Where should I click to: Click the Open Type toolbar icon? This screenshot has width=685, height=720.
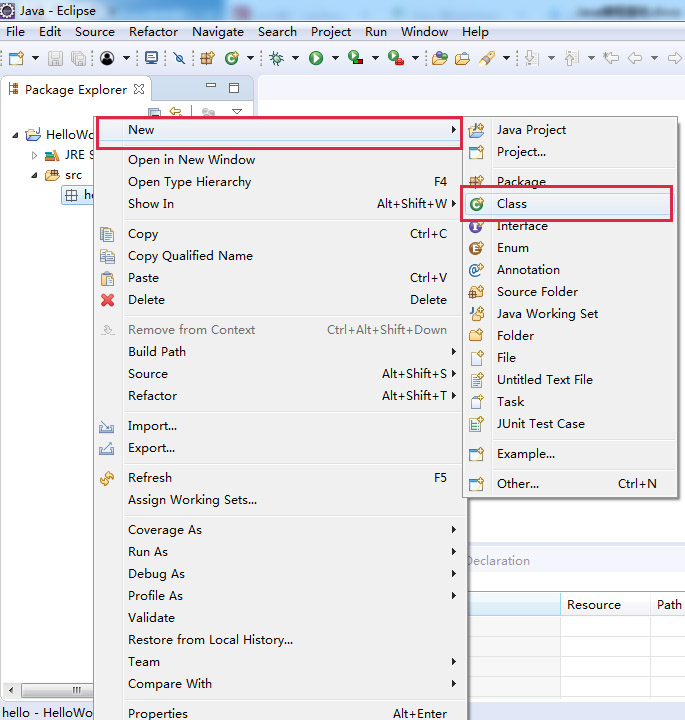pos(439,58)
